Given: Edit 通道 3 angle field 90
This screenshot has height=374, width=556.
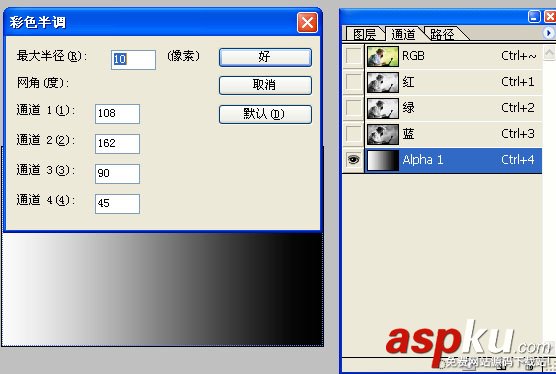Looking at the screenshot, I should (117, 174).
